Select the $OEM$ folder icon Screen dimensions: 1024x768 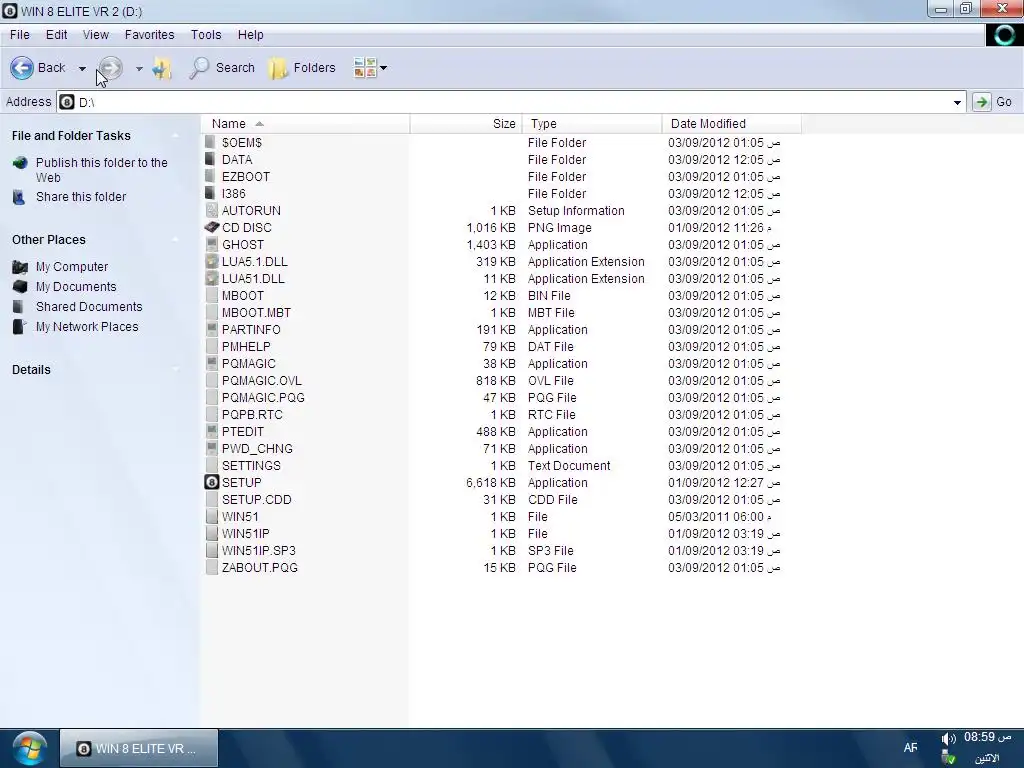point(210,142)
